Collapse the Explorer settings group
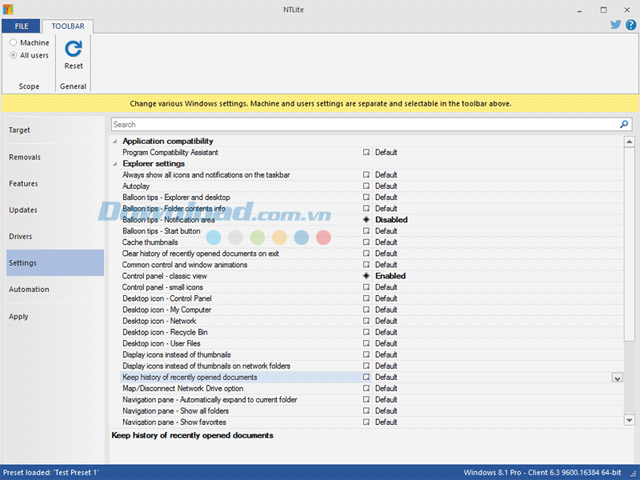The width and height of the screenshot is (640, 480). pos(115,164)
